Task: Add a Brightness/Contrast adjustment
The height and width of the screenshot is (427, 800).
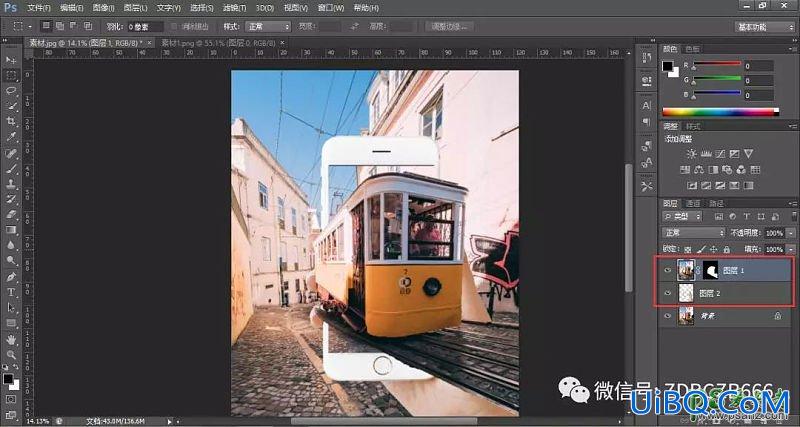Action: coord(691,154)
